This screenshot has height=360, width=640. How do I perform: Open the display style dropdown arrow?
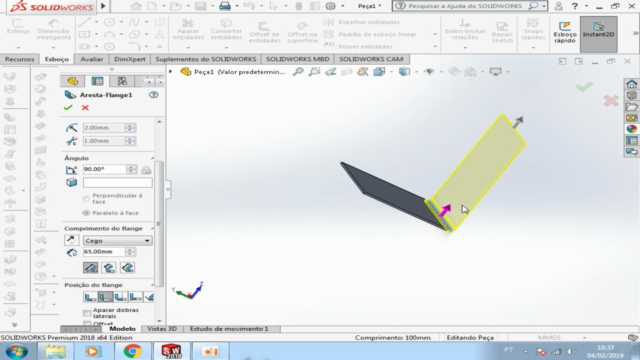416,72
